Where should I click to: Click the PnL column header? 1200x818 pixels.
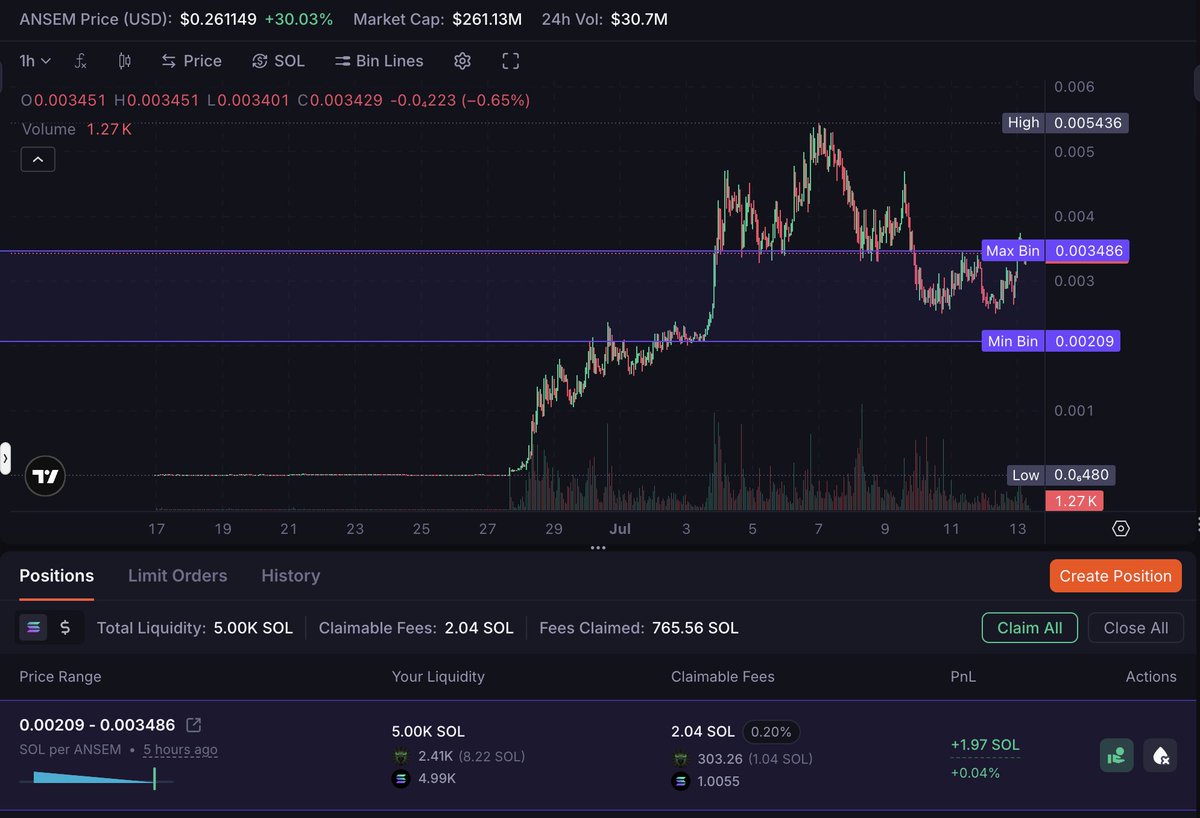coord(963,677)
